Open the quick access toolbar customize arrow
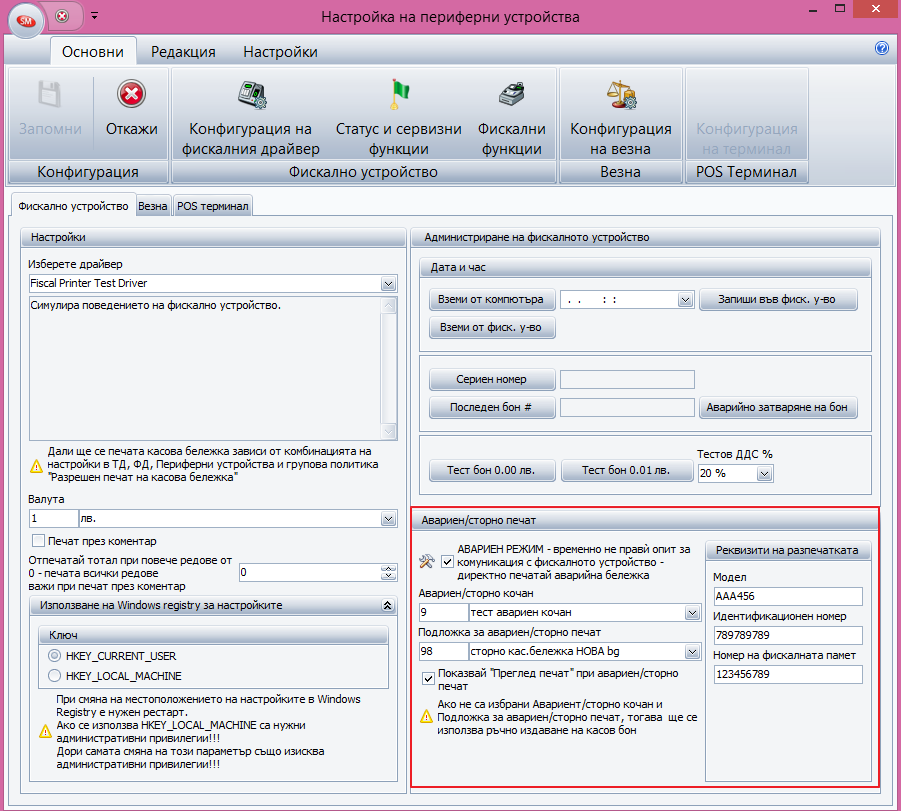901x811 pixels. [94, 16]
